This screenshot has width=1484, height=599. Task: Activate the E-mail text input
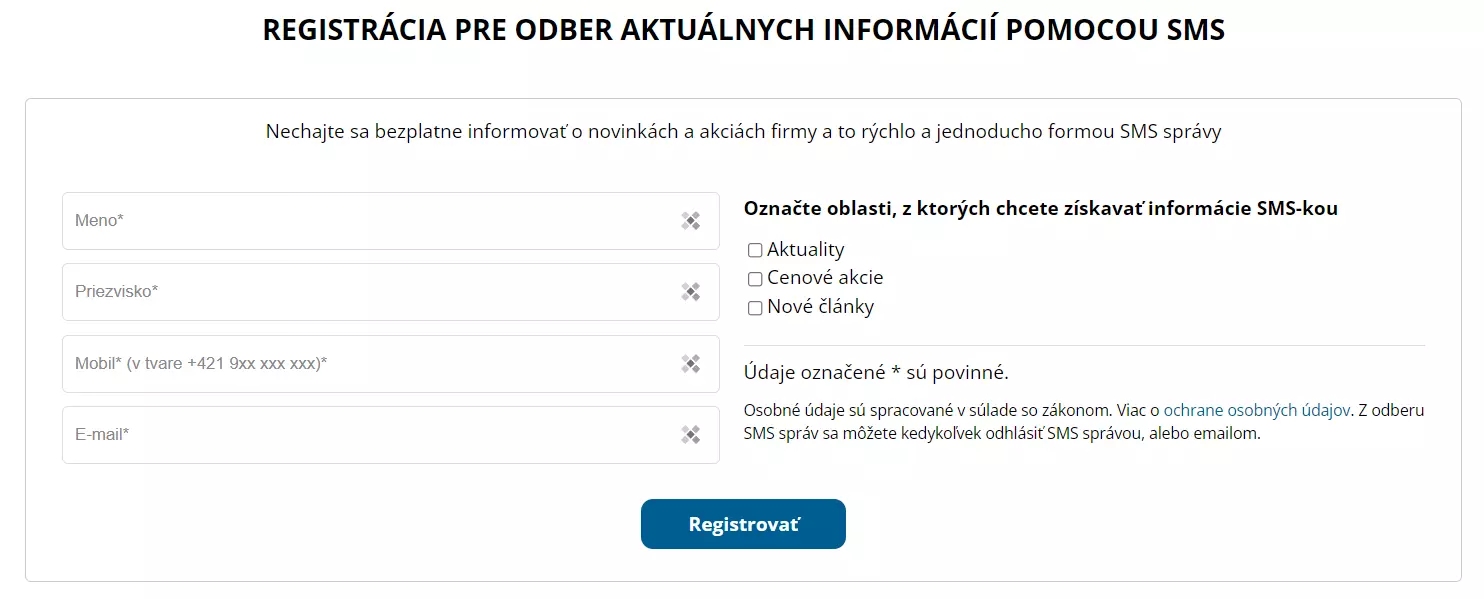pyautogui.click(x=390, y=435)
